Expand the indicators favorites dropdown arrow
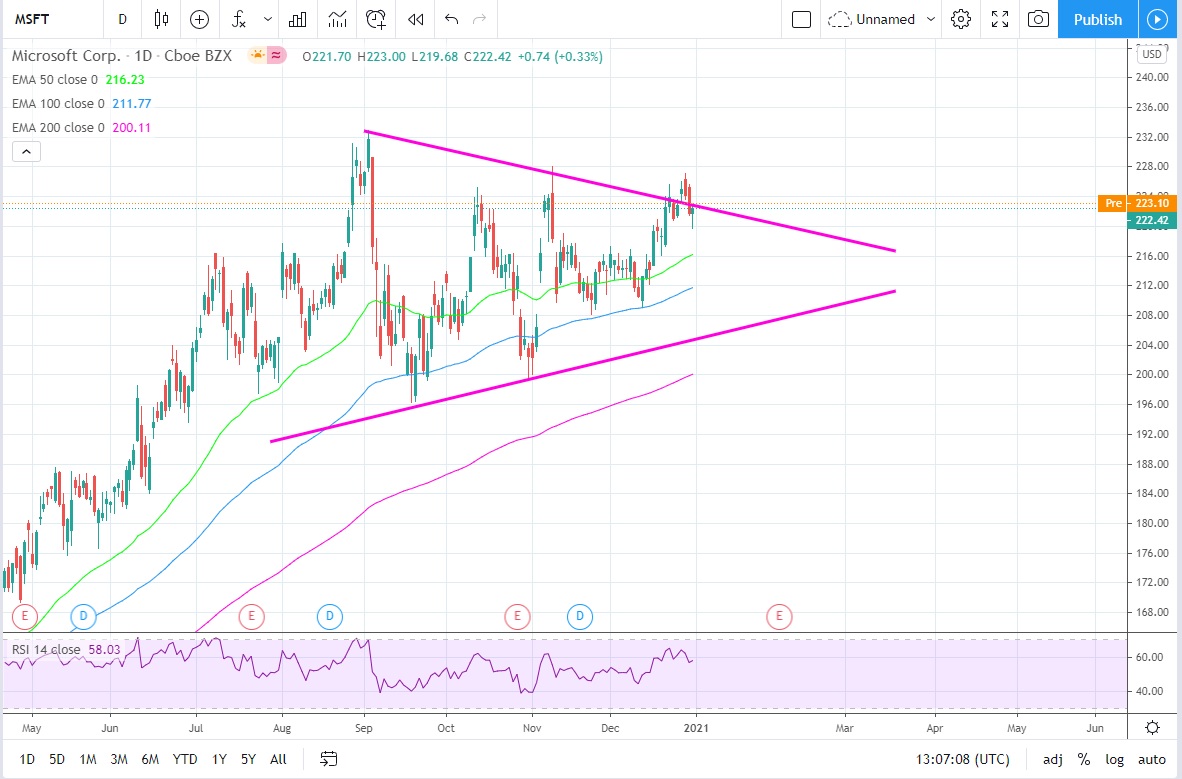The height and width of the screenshot is (779, 1182). tap(268, 19)
